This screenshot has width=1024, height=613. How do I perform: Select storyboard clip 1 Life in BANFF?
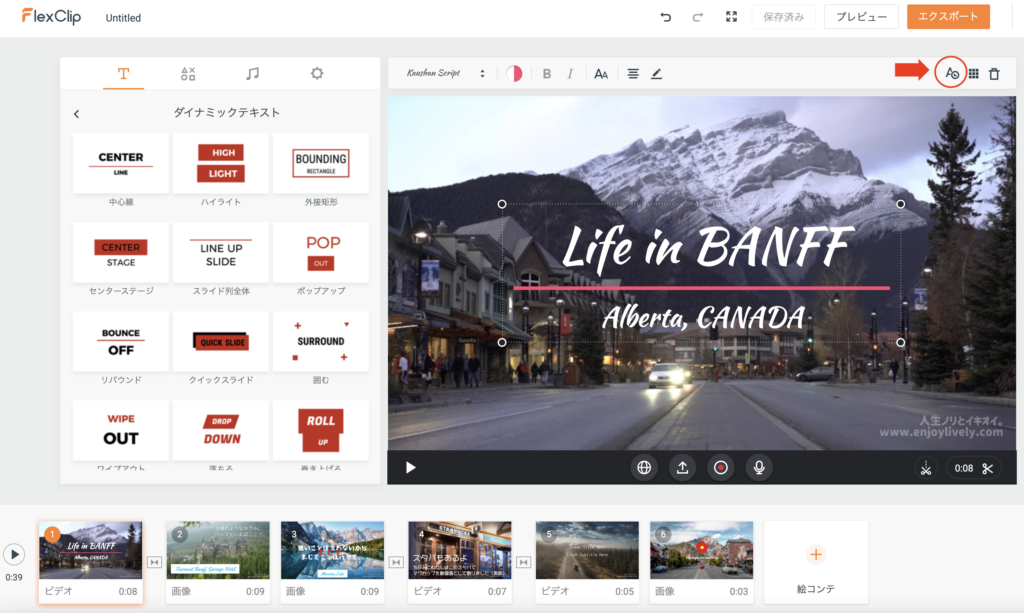click(x=90, y=562)
